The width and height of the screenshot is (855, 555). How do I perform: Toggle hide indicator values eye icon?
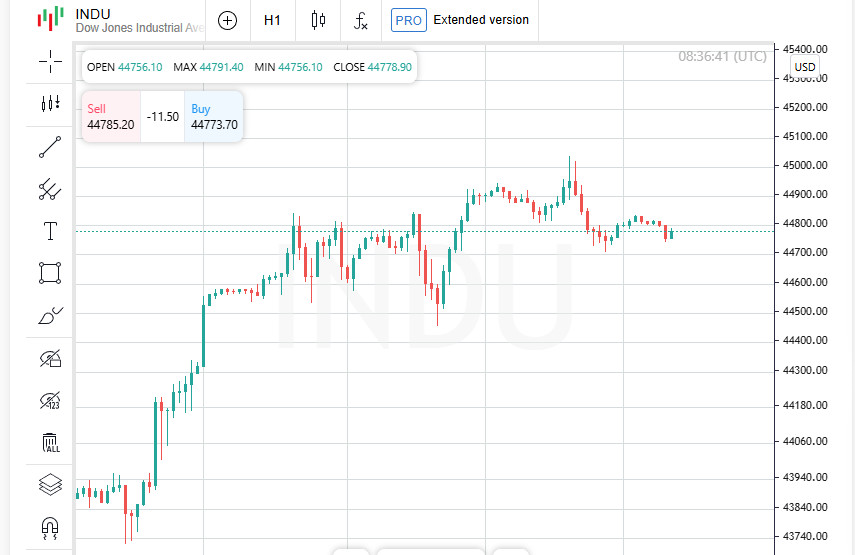(50, 400)
